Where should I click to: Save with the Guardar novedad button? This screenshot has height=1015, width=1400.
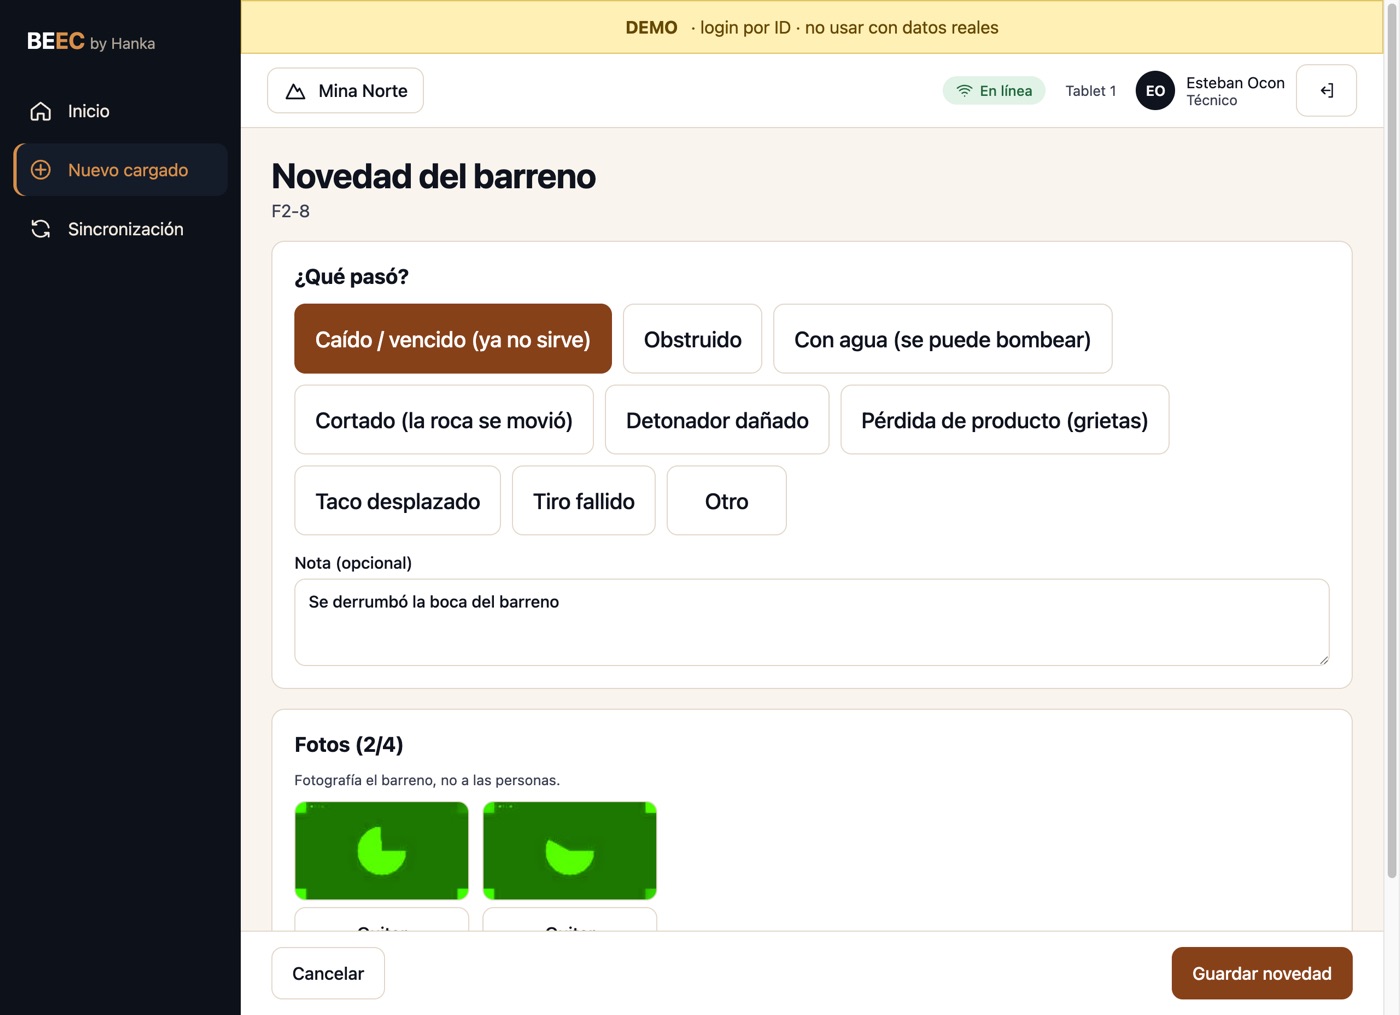point(1262,973)
